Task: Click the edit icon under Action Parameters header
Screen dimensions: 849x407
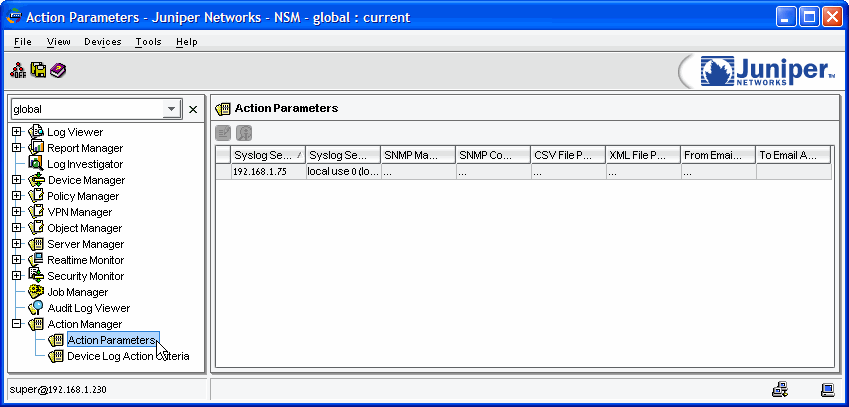Action: click(x=223, y=133)
